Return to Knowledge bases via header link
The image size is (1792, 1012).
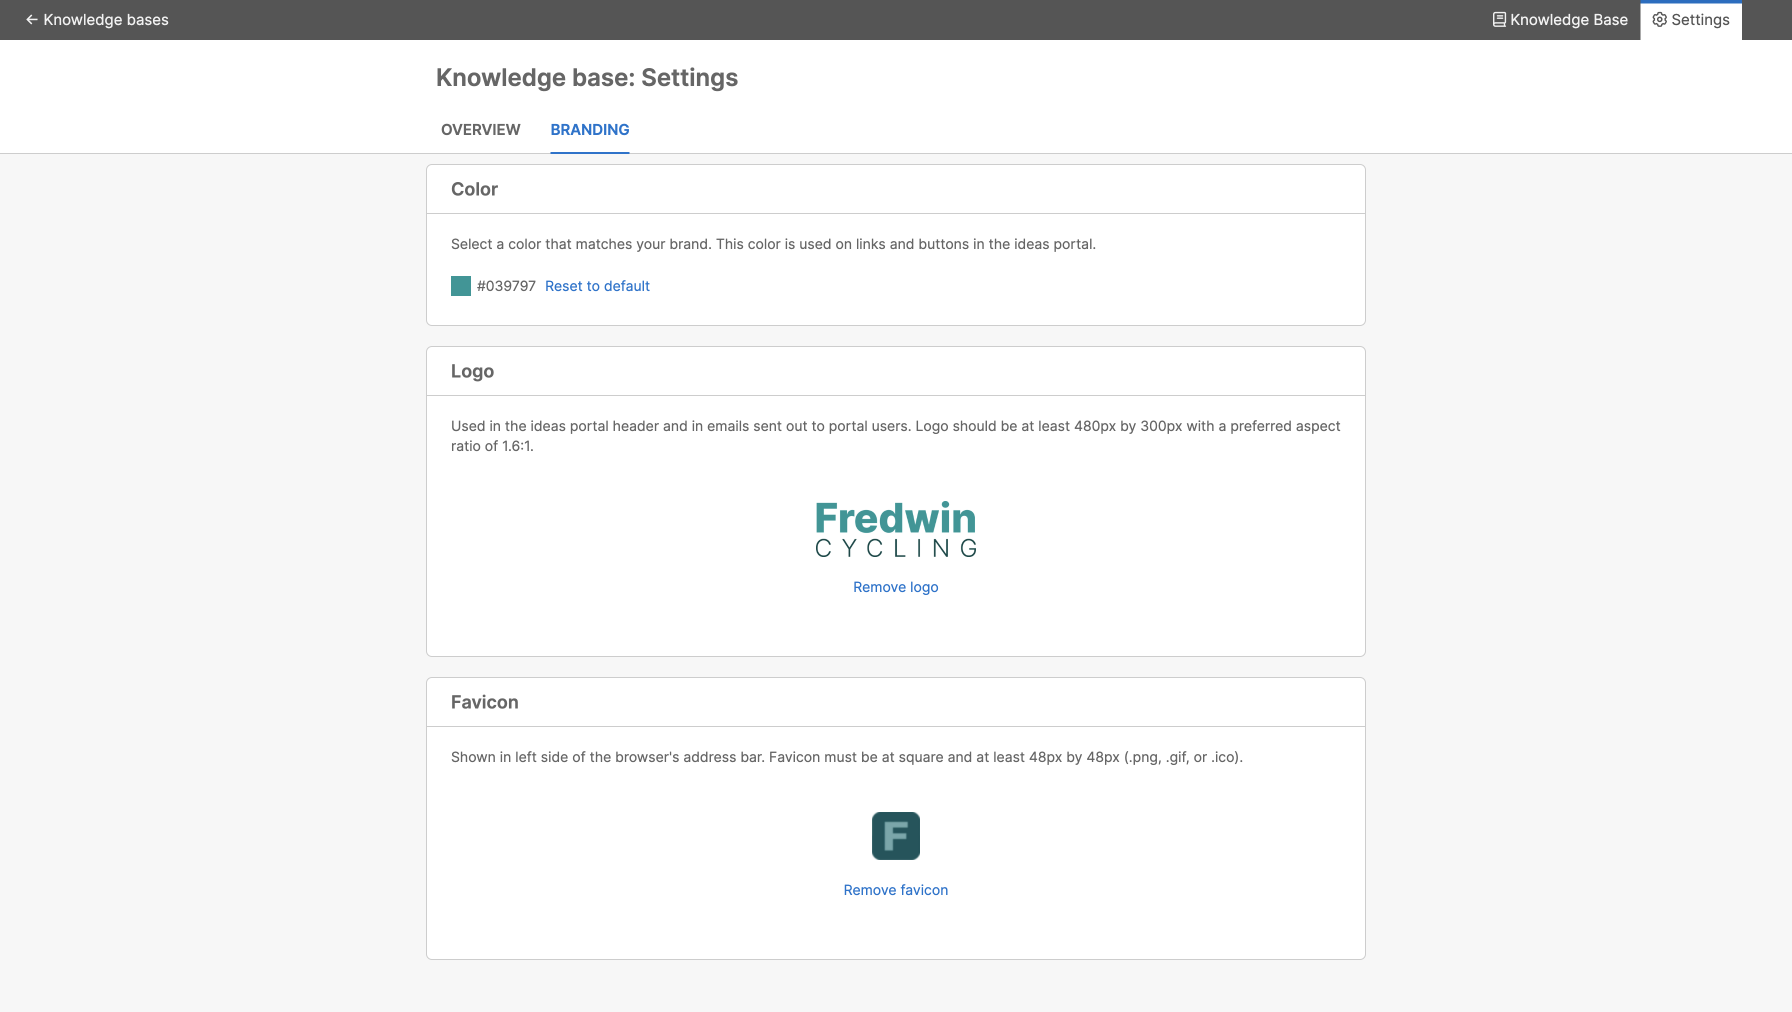point(105,19)
